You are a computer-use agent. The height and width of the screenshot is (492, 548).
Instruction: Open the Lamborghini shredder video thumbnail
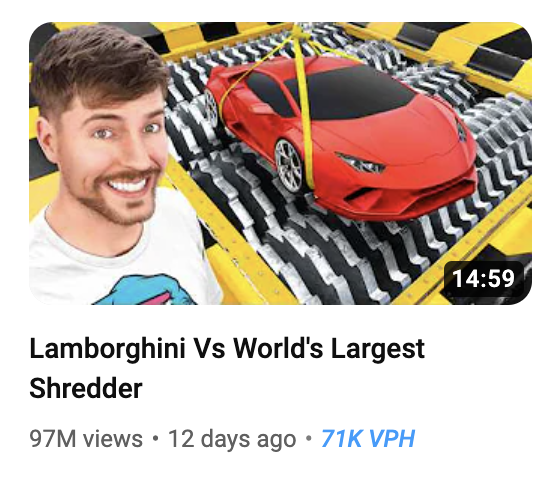(x=280, y=163)
